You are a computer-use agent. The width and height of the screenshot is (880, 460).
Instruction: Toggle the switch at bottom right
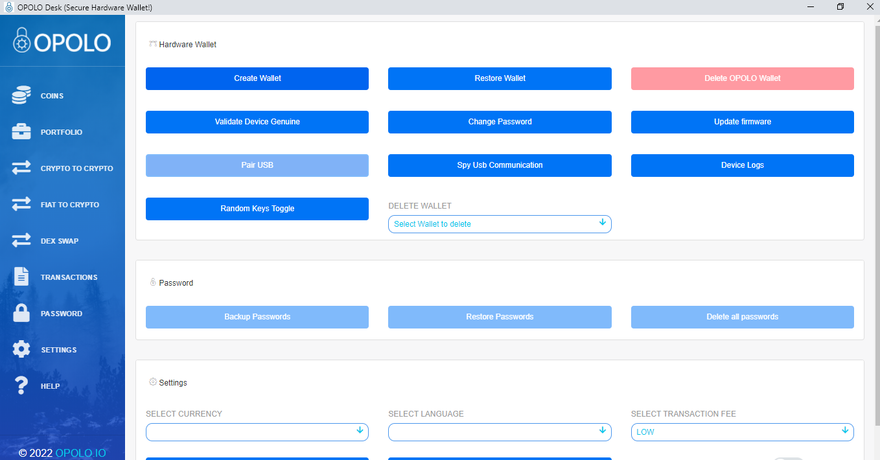[x=788, y=458]
